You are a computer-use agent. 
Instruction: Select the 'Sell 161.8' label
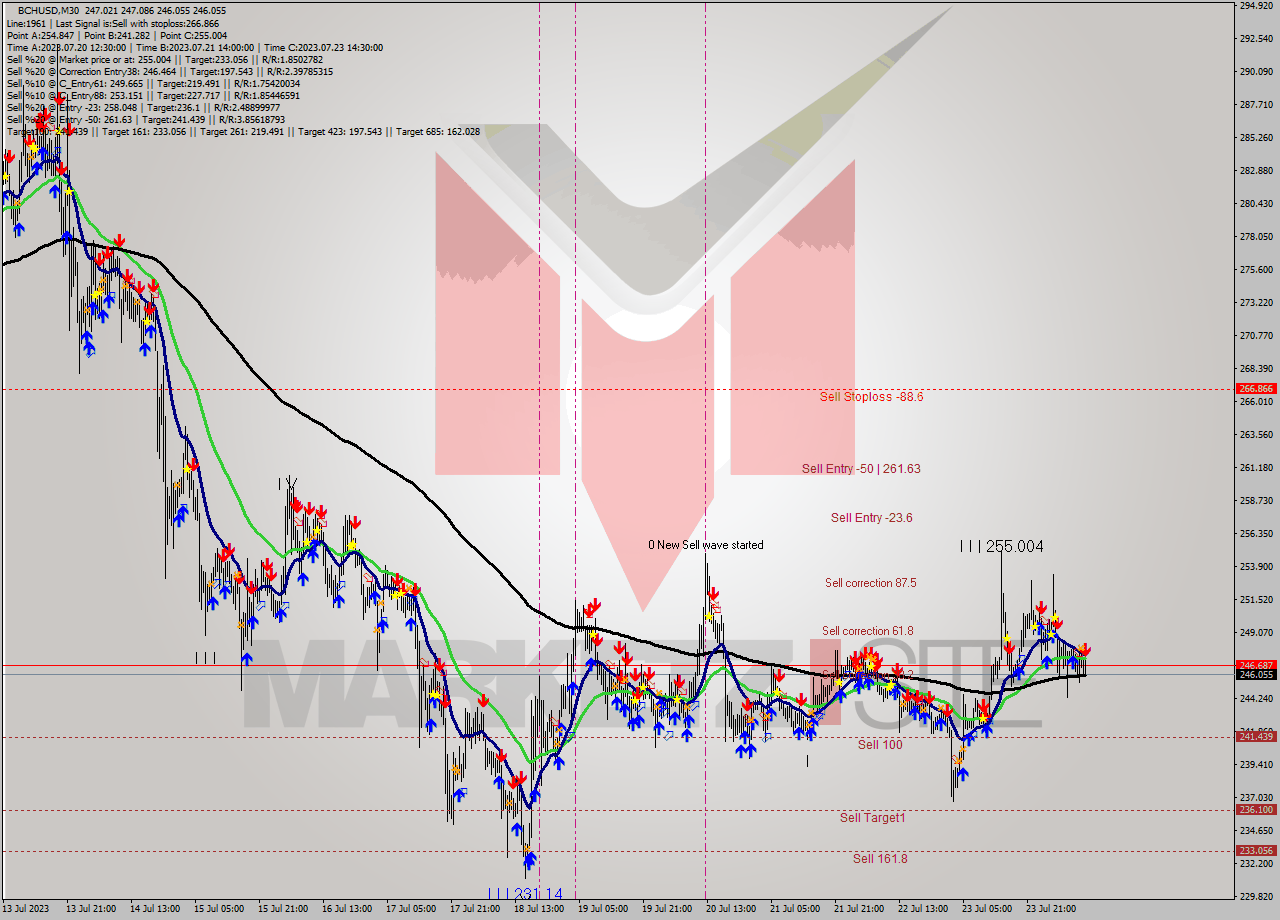pos(880,858)
